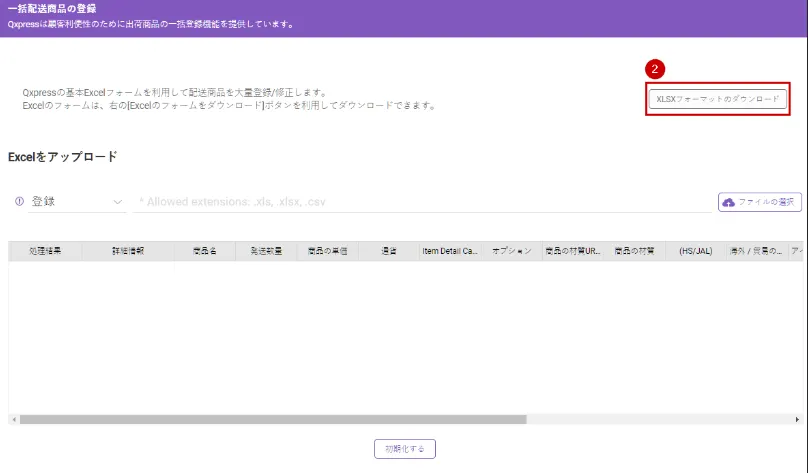Click the scrollbar right arrow
The height and width of the screenshot is (473, 808).
click(797, 419)
